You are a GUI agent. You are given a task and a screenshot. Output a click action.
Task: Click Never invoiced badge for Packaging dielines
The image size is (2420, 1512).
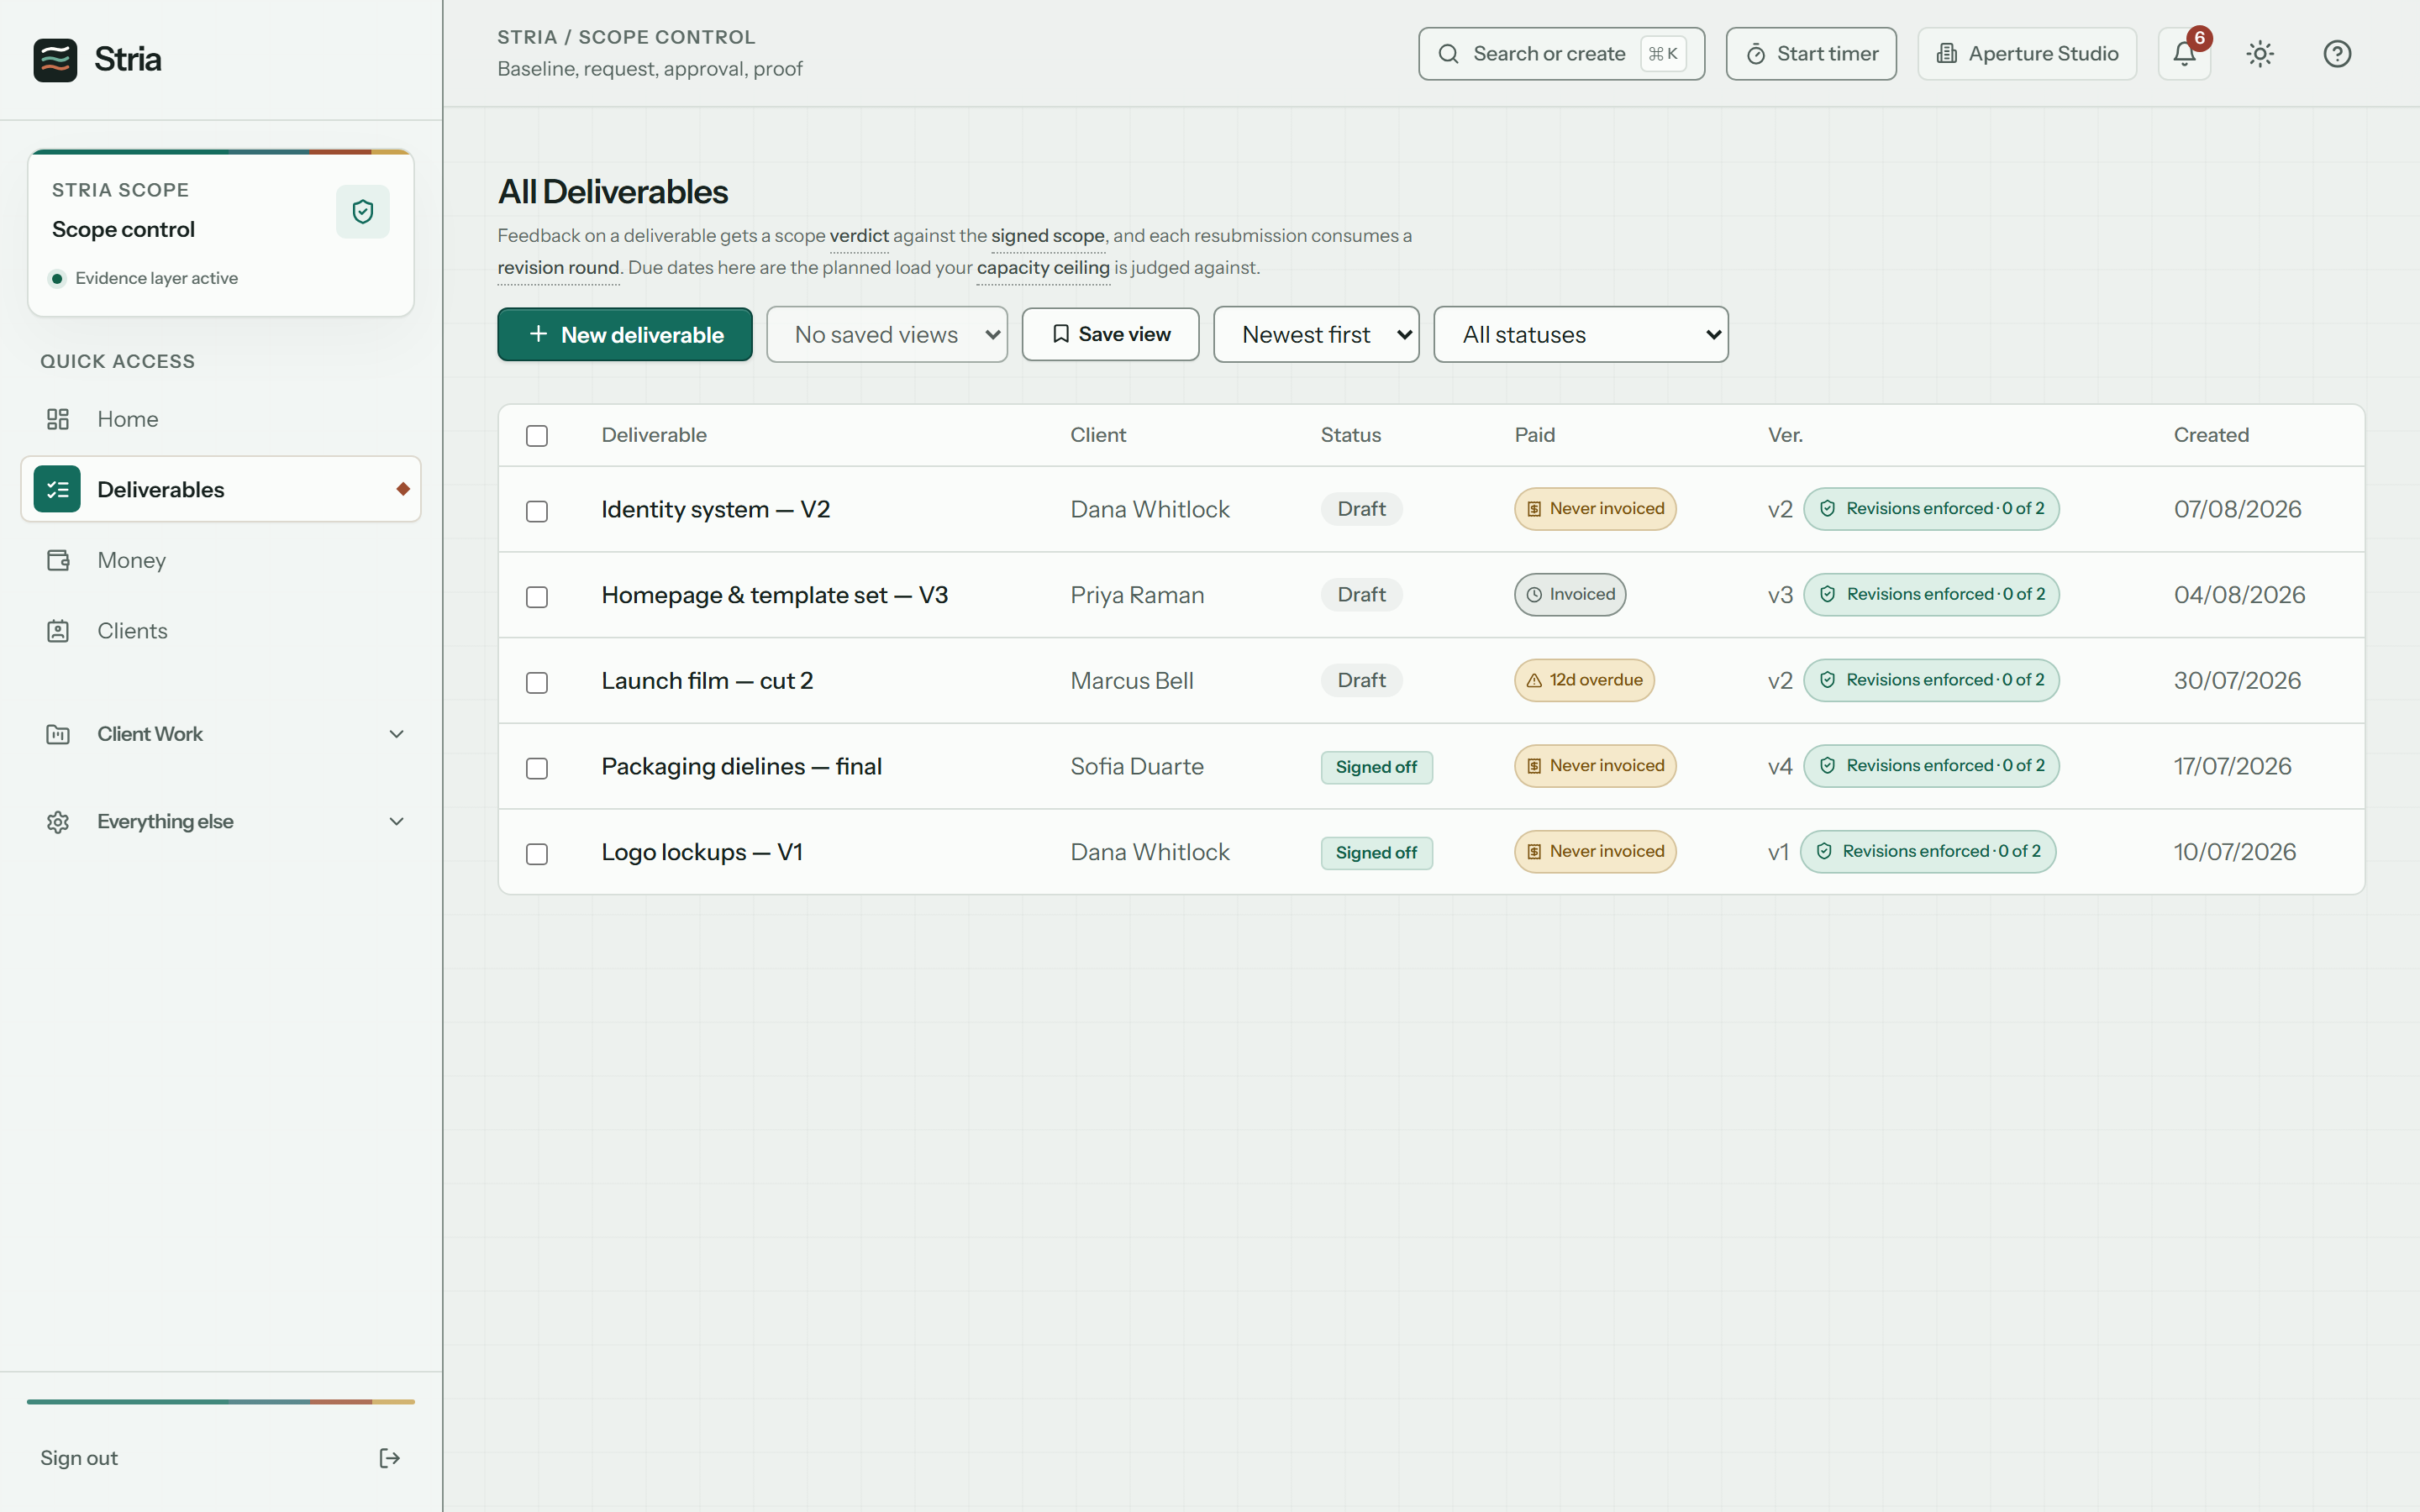(x=1595, y=766)
